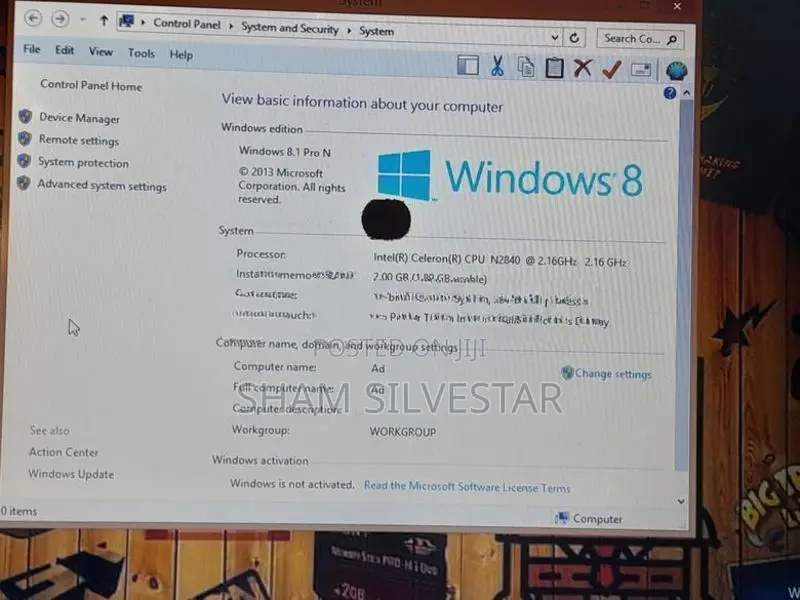Click the computer icon in address bar
The image size is (800, 600).
(127, 21)
